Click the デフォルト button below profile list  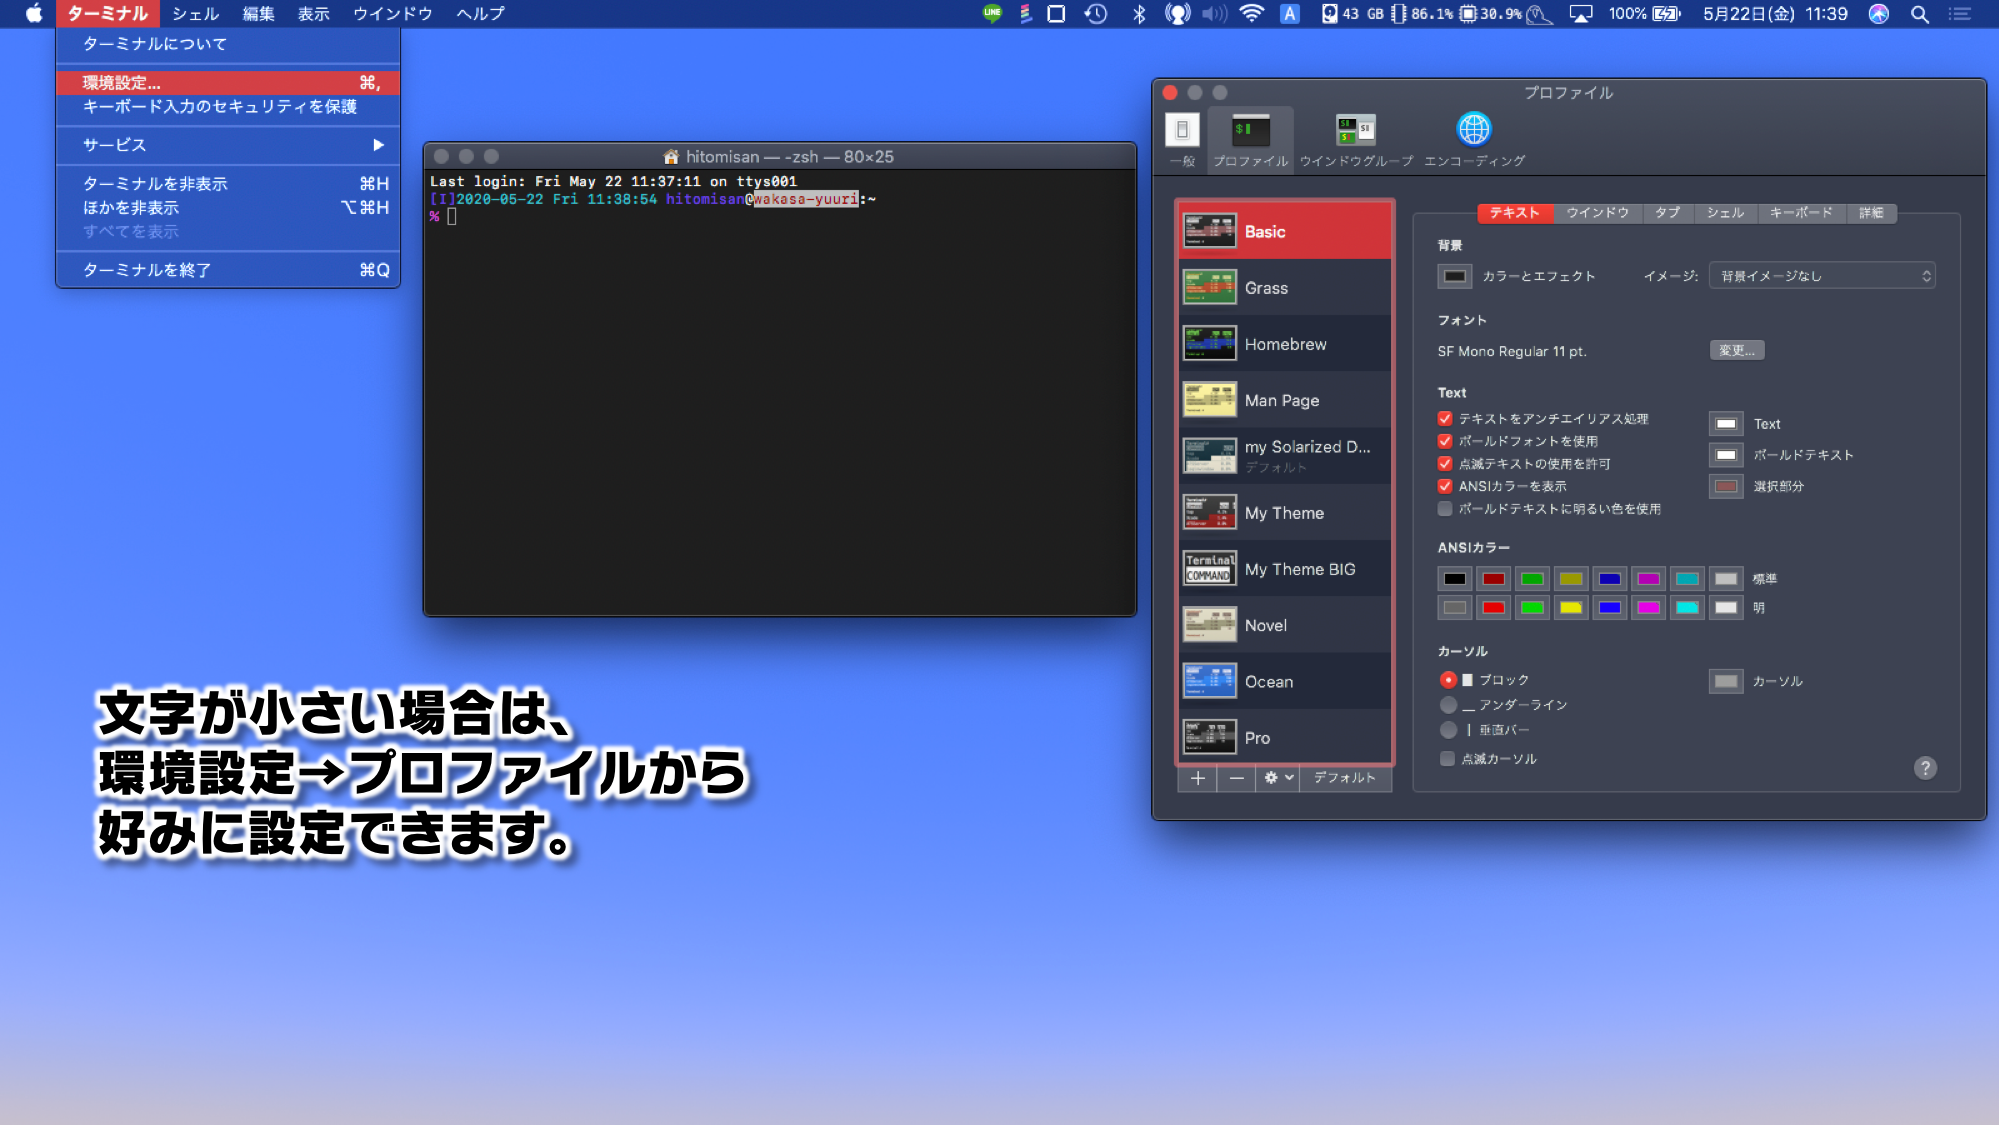pyautogui.click(x=1344, y=778)
